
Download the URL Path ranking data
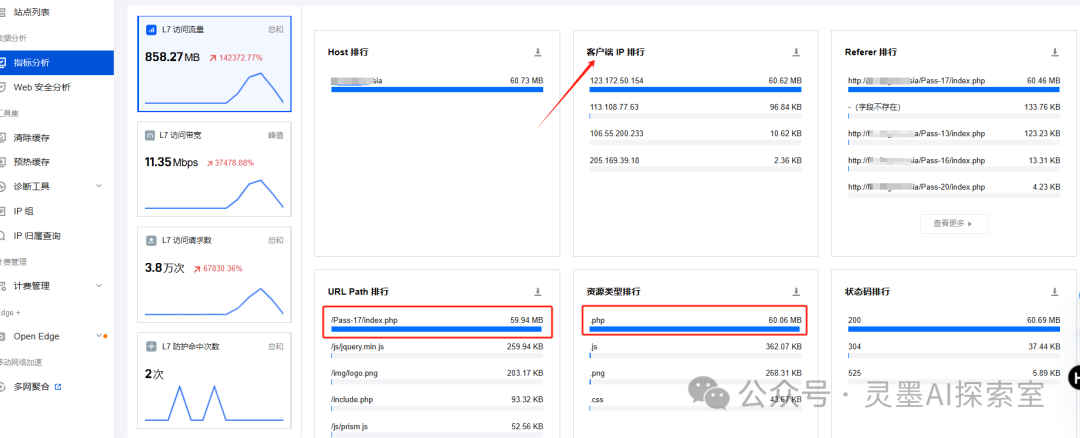[538, 292]
